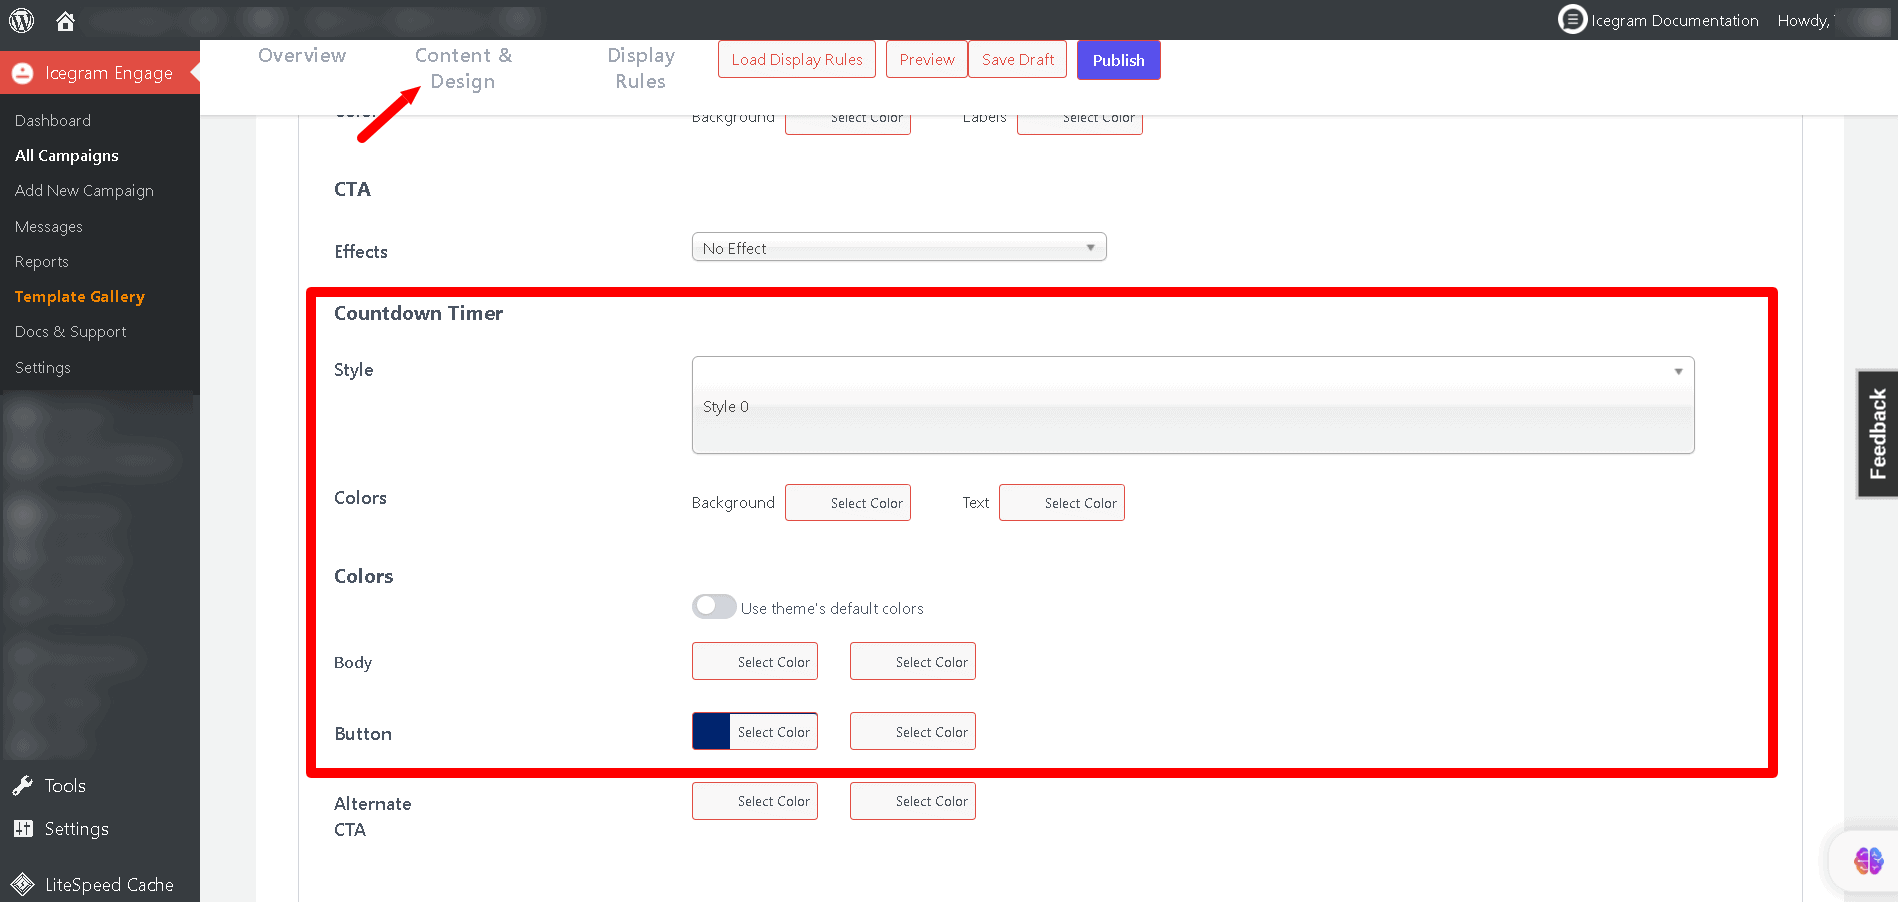Pick dark blue Button color swatch

coord(711,731)
